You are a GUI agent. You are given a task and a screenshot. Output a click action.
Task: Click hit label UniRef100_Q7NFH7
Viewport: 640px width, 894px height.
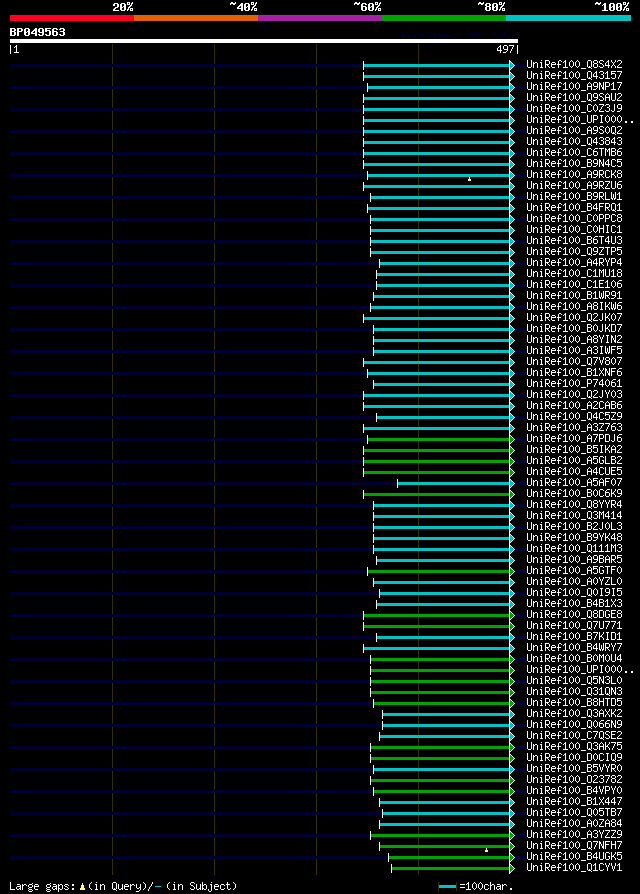click(x=574, y=846)
